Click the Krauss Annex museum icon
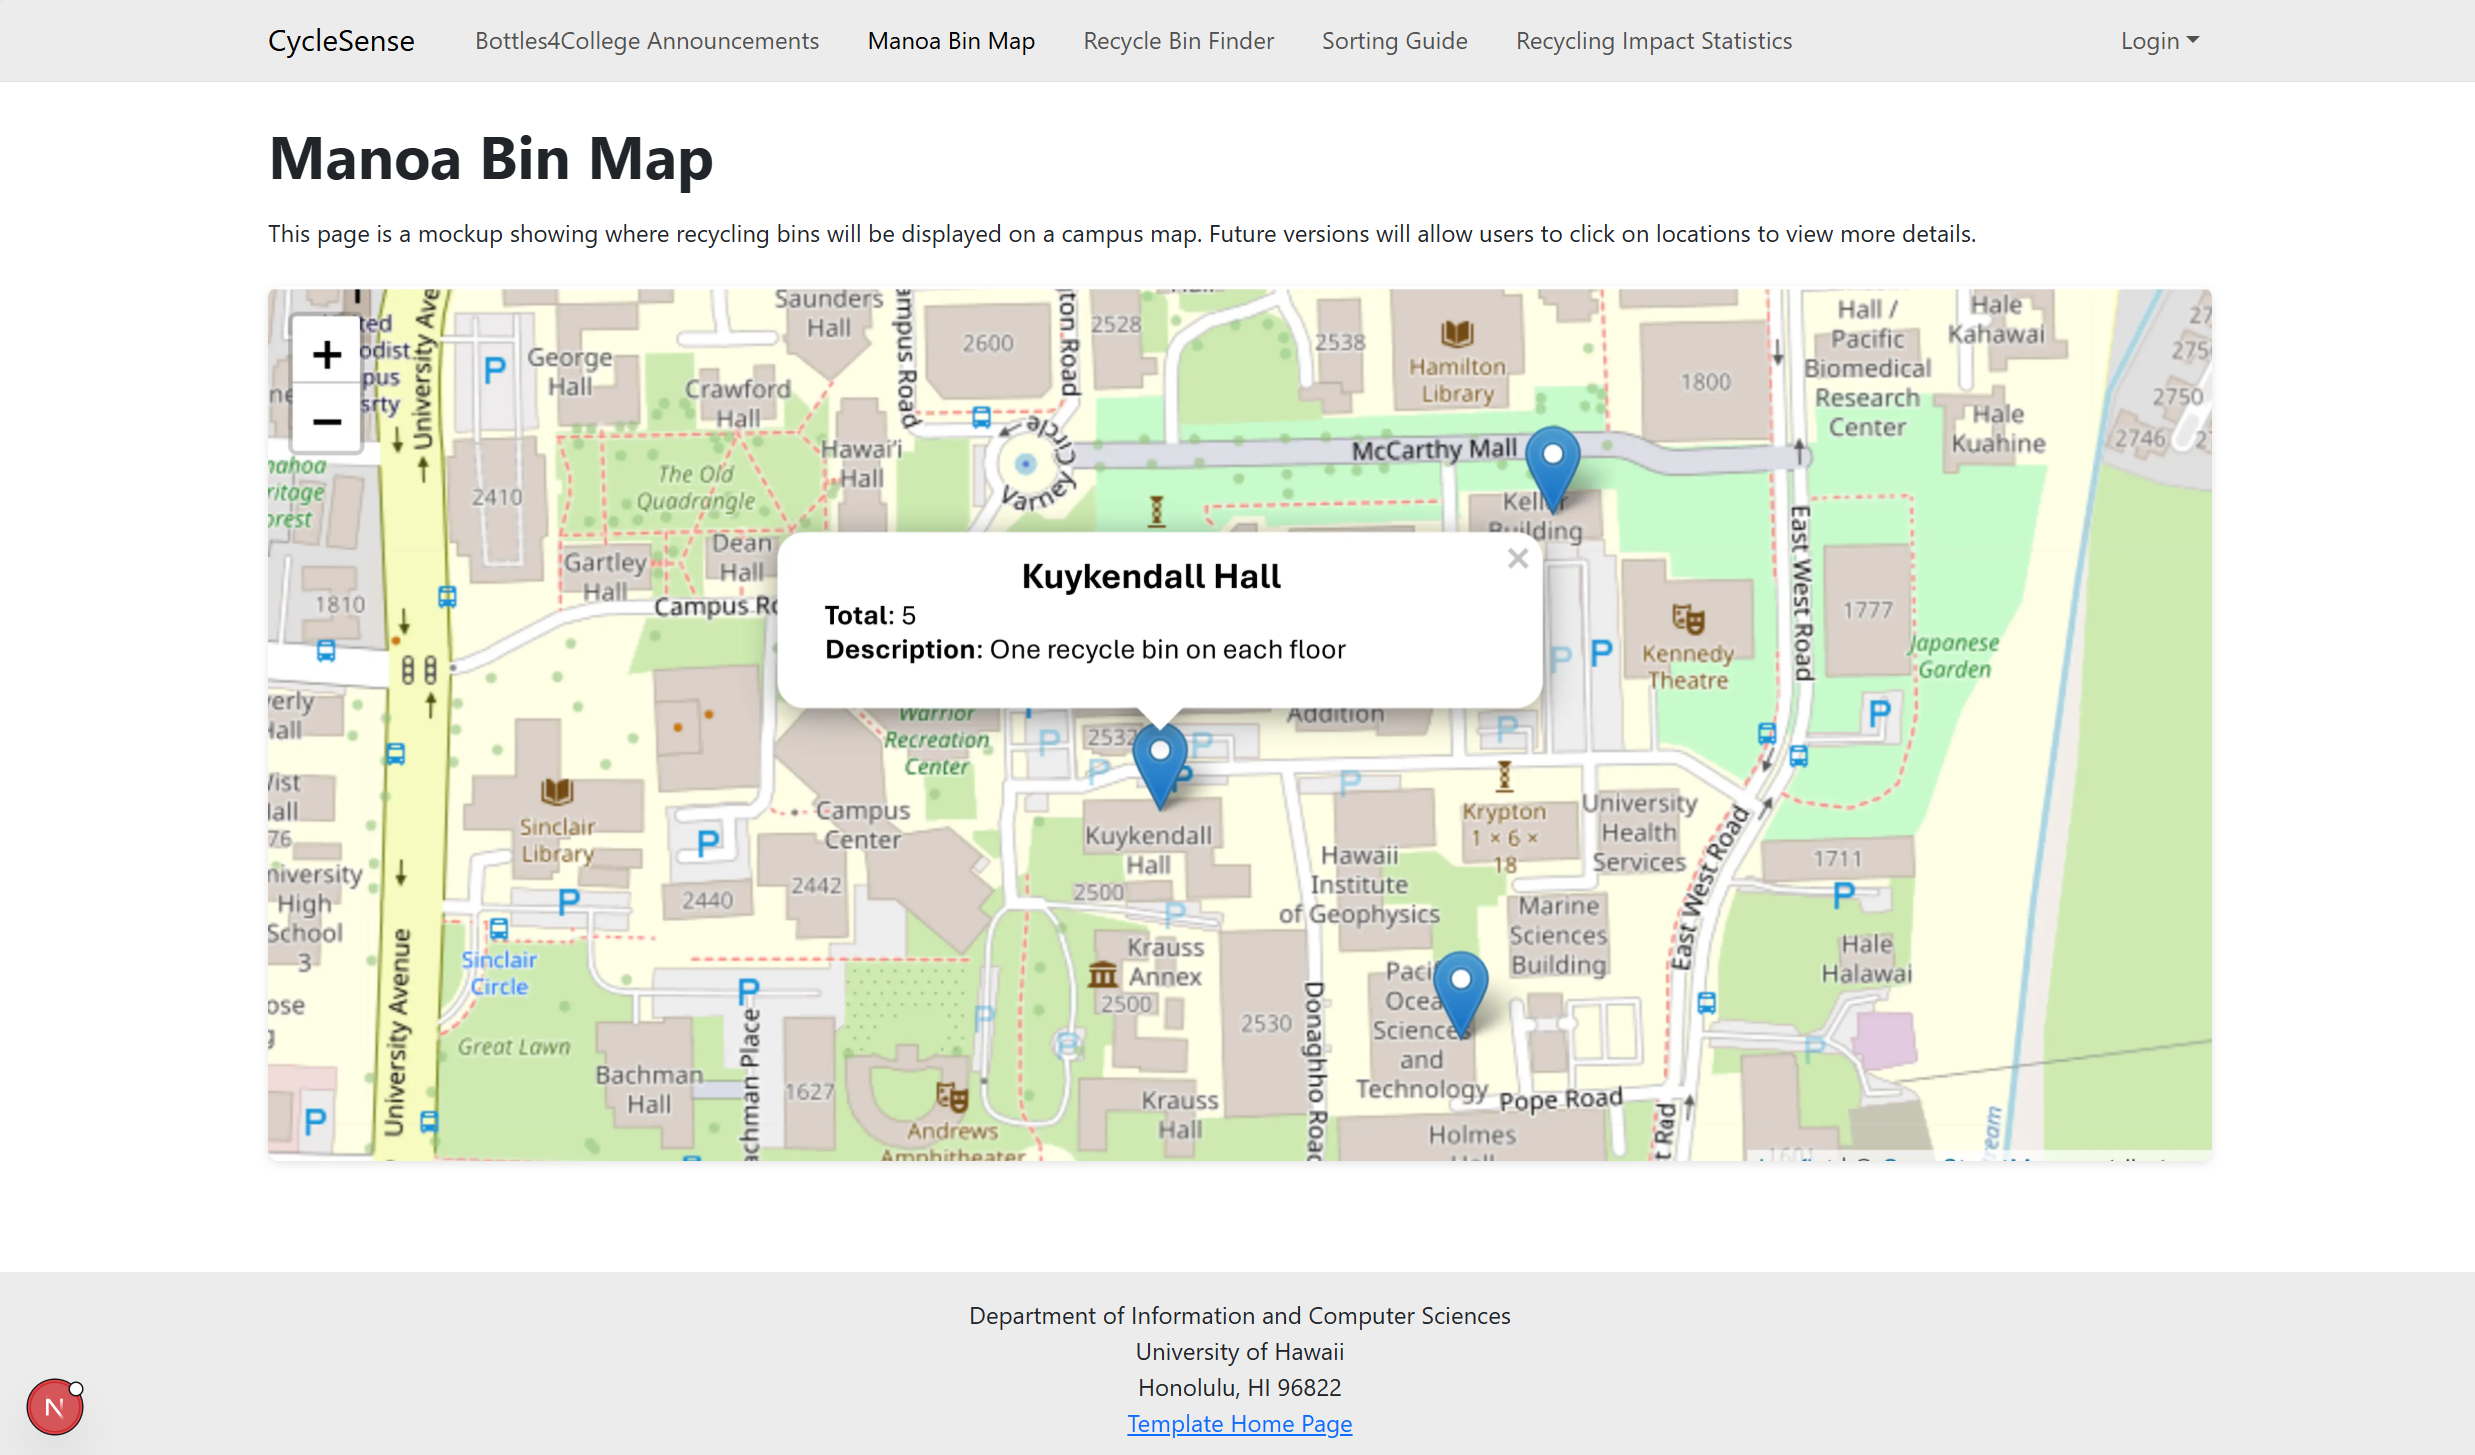The width and height of the screenshot is (2475, 1455). click(x=1102, y=974)
